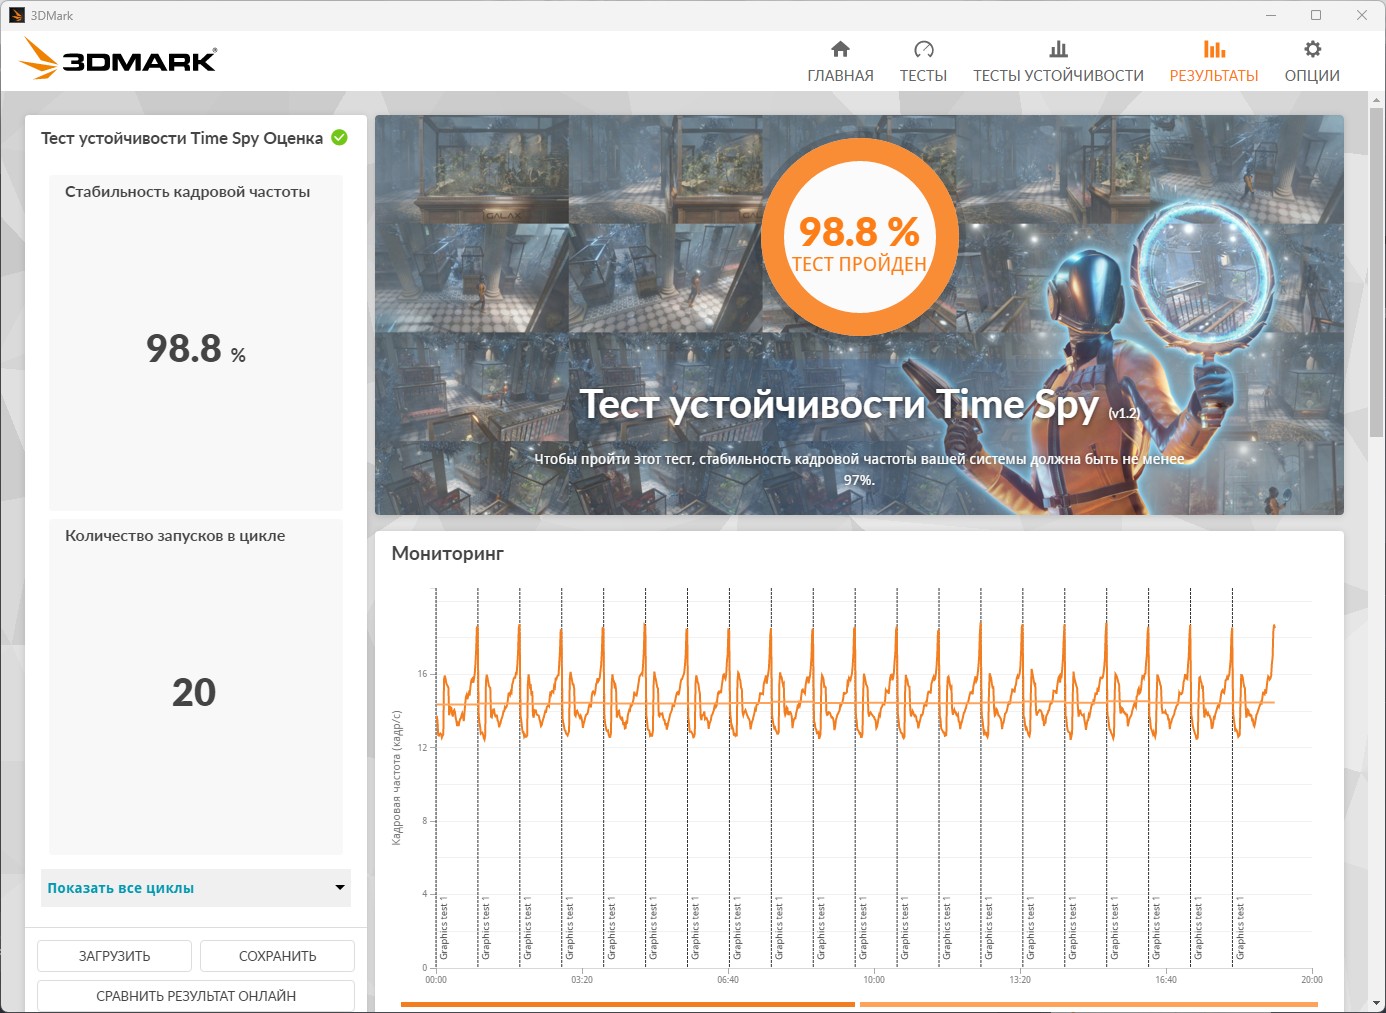Expand the Показать все циклы dropdown
Screen dimensions: 1386x1013
pos(196,888)
